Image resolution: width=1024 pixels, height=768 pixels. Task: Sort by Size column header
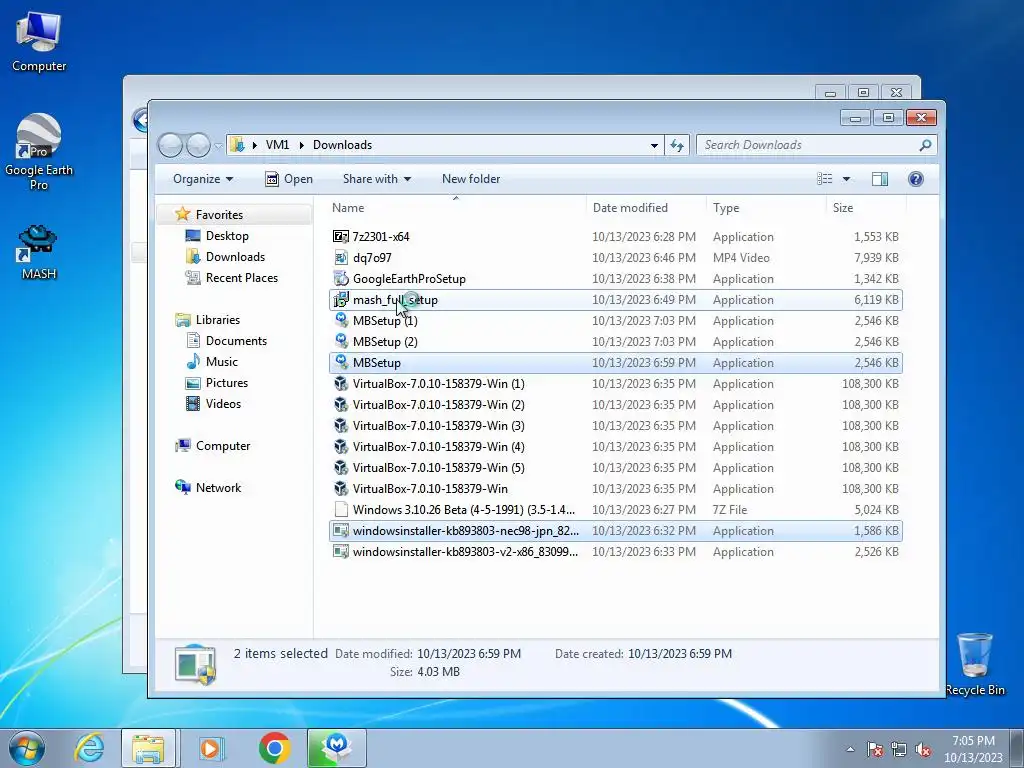867,208
